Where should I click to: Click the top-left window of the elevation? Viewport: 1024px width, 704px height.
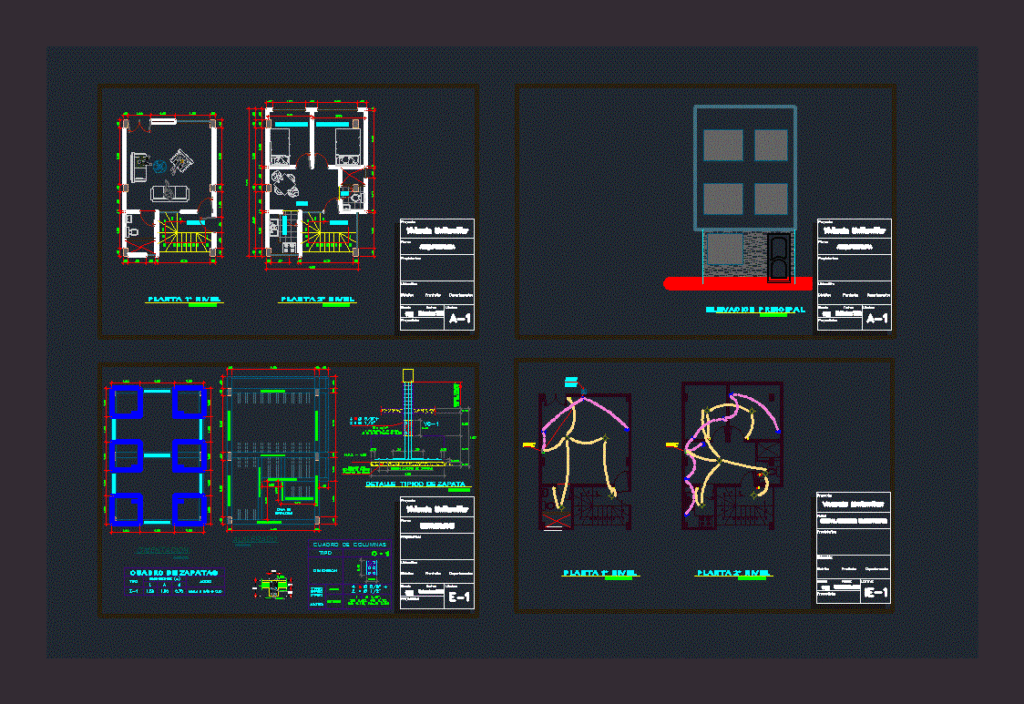[723, 145]
